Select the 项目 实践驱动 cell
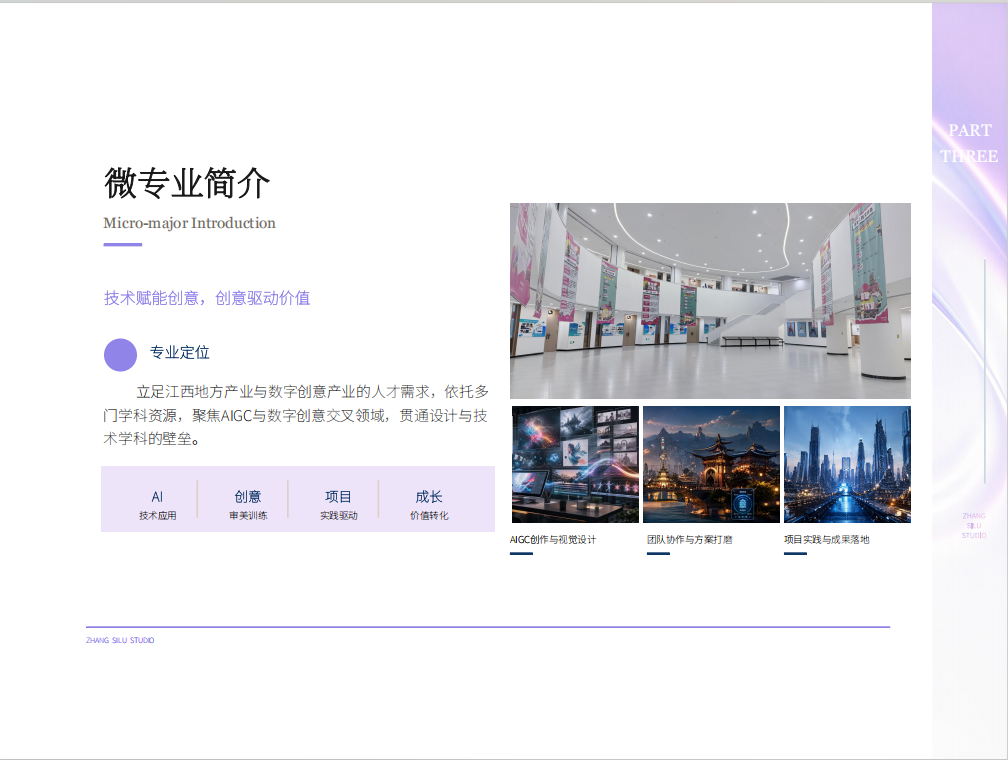 tap(339, 505)
